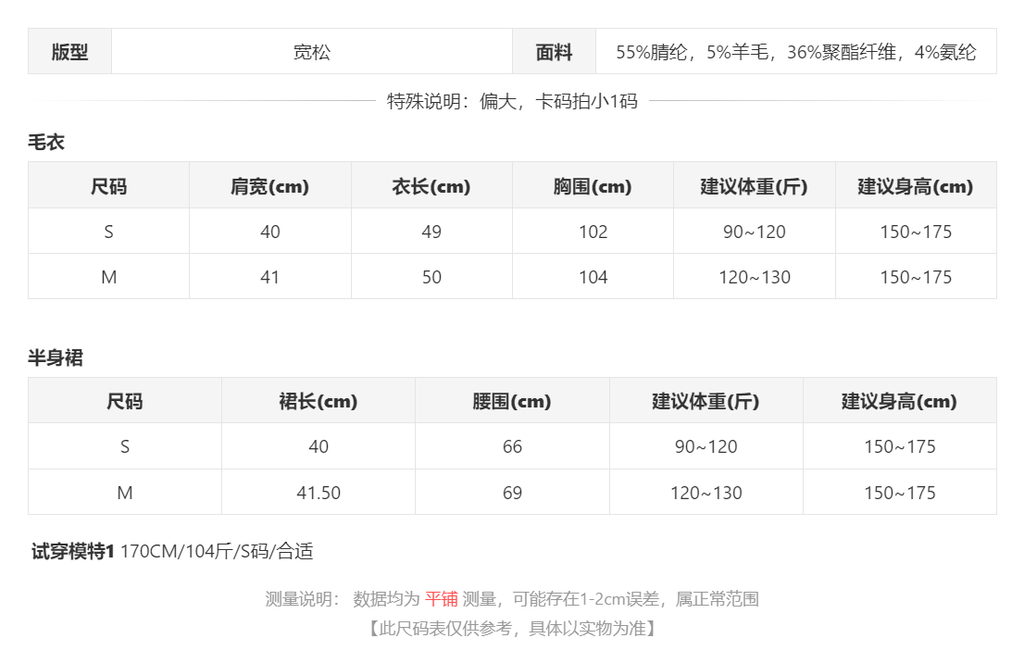Viewport: 1024px width, 652px height.
Task: Click sweater size S row label
Action: coord(108,231)
